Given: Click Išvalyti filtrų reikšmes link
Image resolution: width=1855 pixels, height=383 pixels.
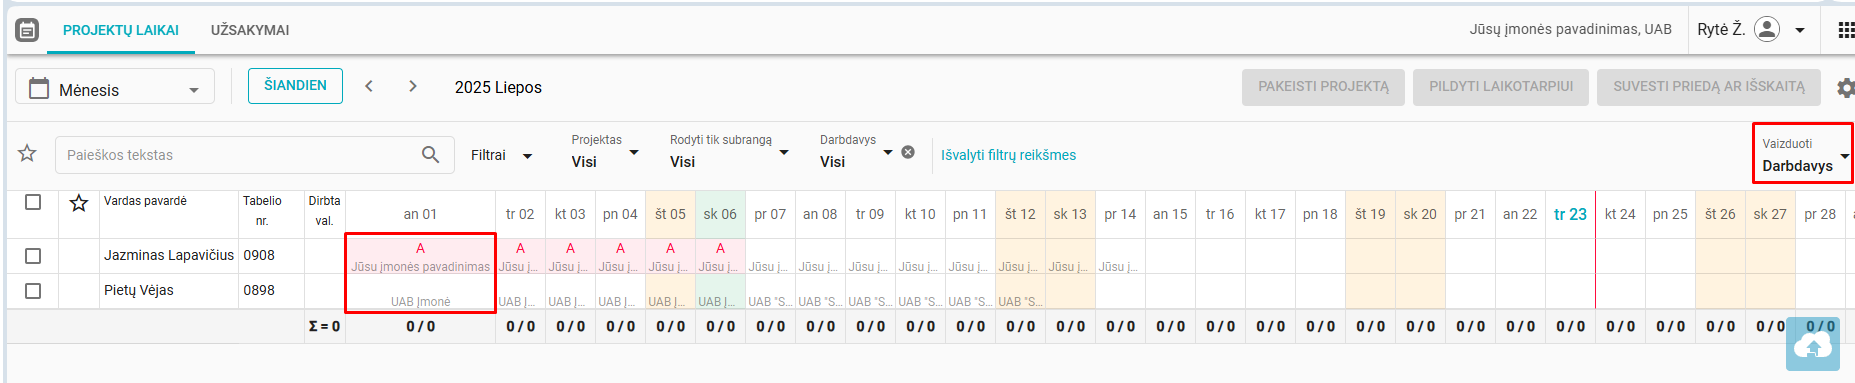Looking at the screenshot, I should [x=1008, y=155].
